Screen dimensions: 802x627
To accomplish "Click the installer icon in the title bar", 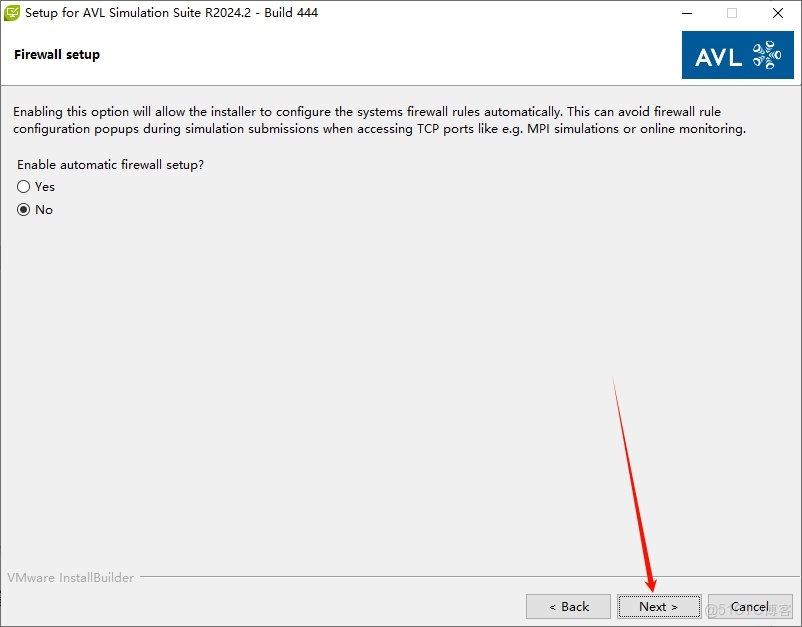I will tap(13, 14).
